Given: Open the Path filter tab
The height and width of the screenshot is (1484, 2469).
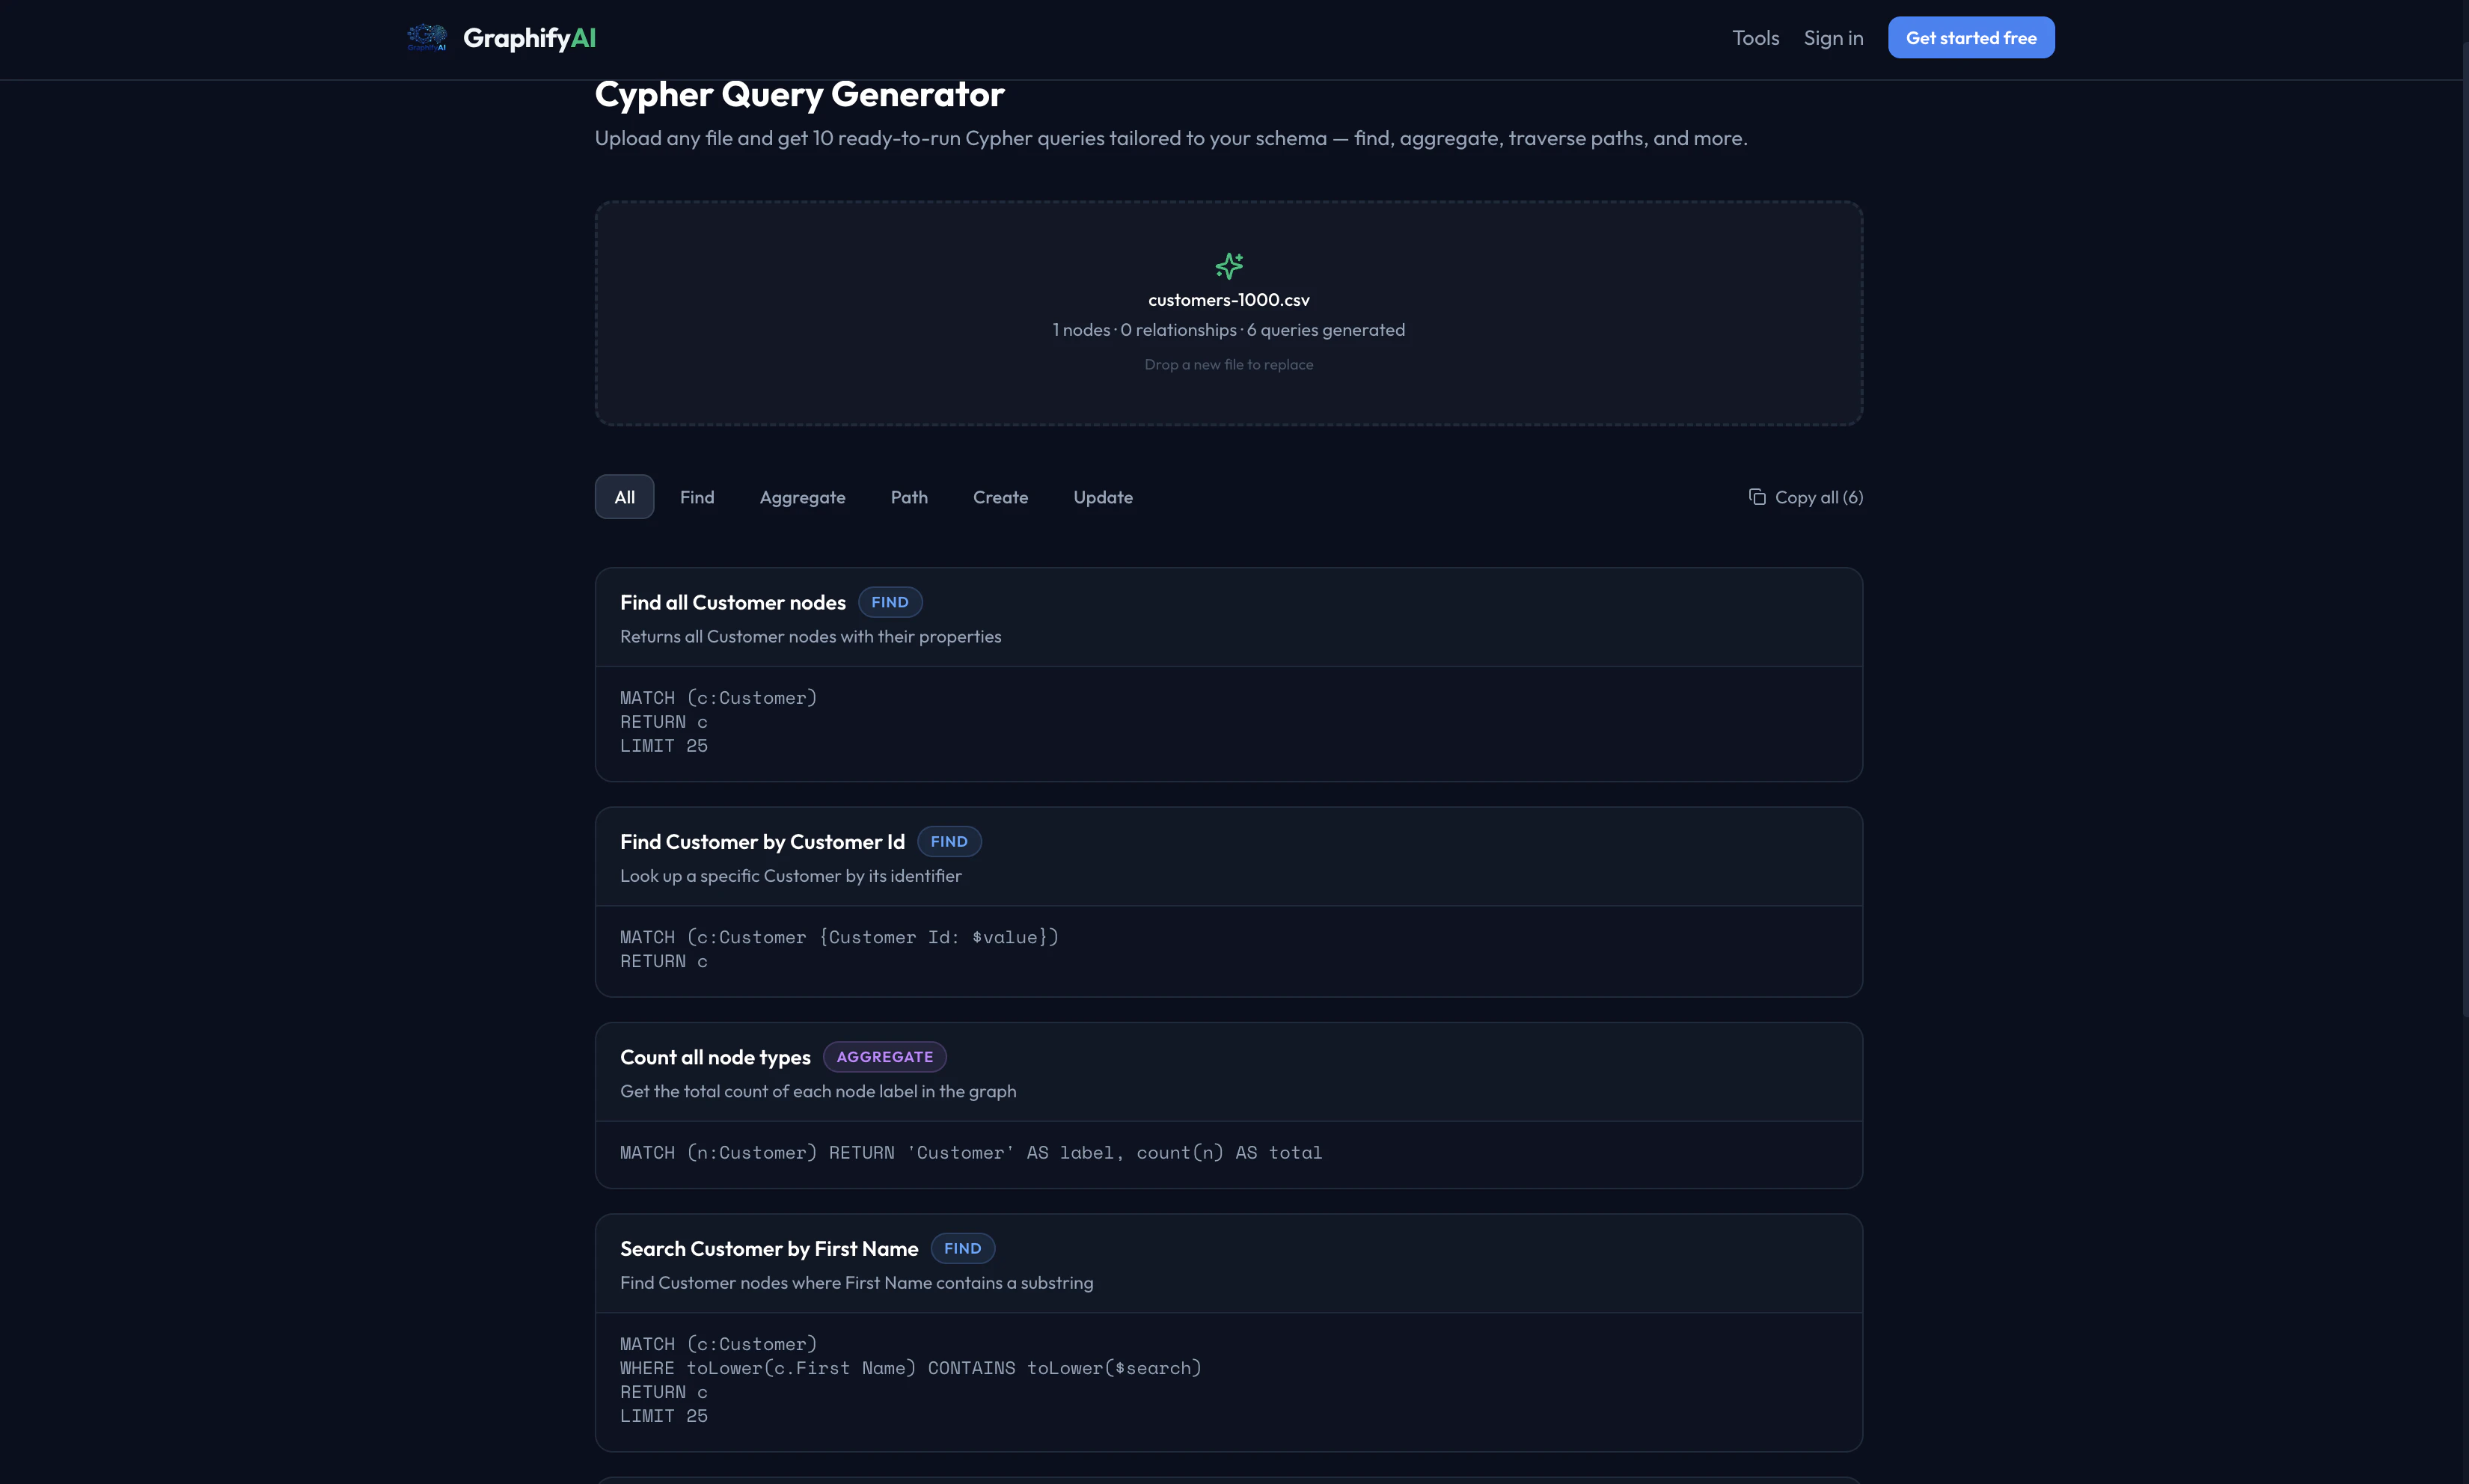Looking at the screenshot, I should tap(909, 497).
